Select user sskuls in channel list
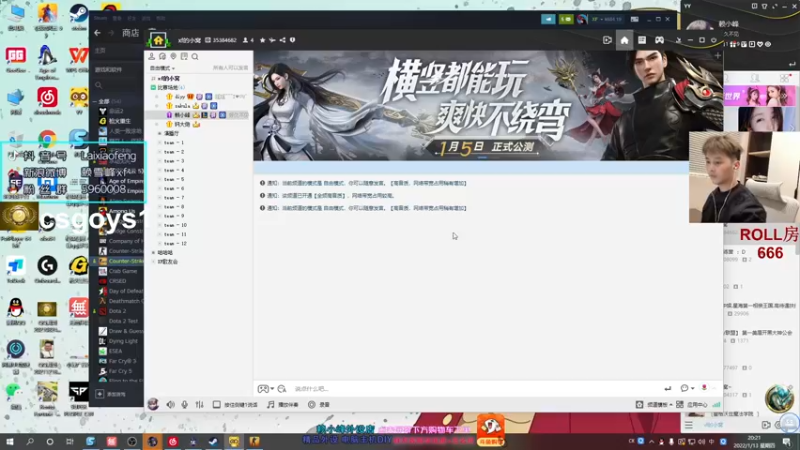800x450 pixels. [182, 106]
